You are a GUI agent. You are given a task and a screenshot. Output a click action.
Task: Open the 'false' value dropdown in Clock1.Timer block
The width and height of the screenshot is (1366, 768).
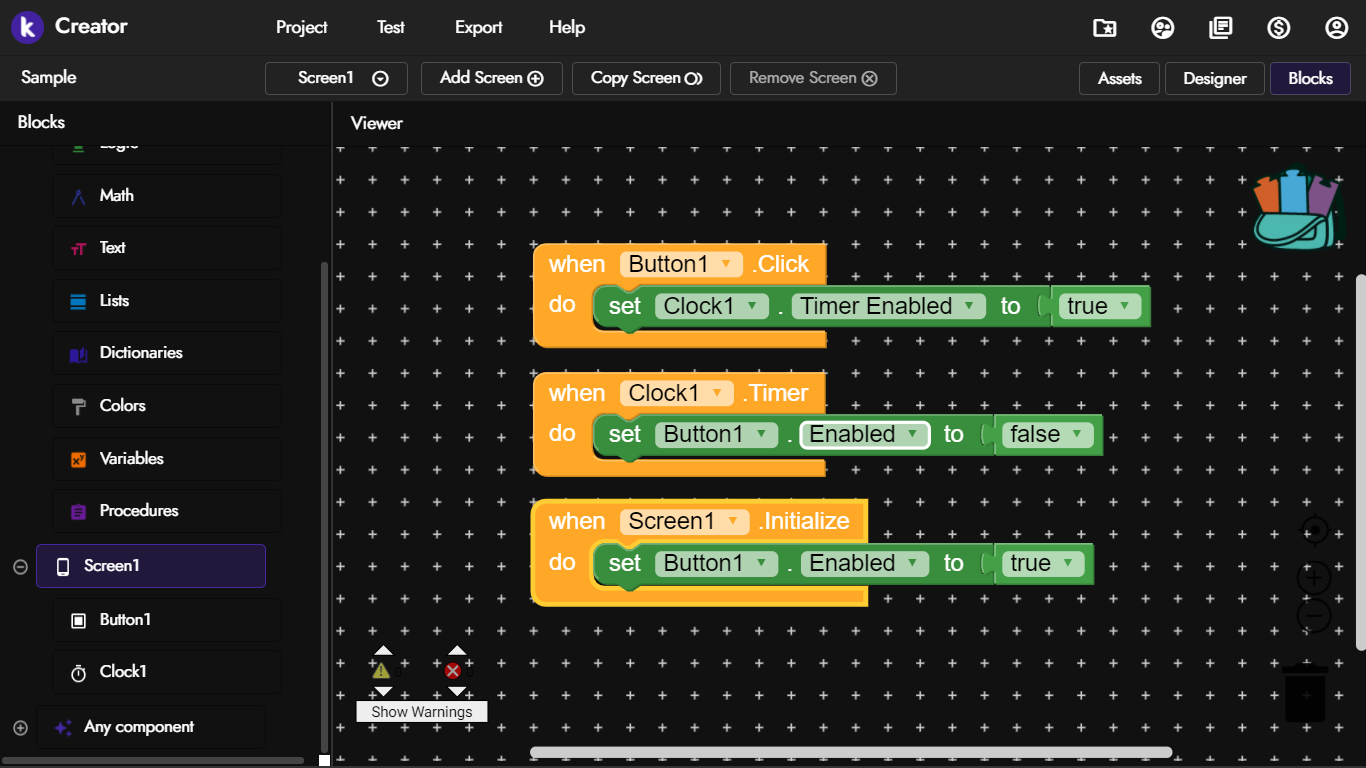[1077, 434]
